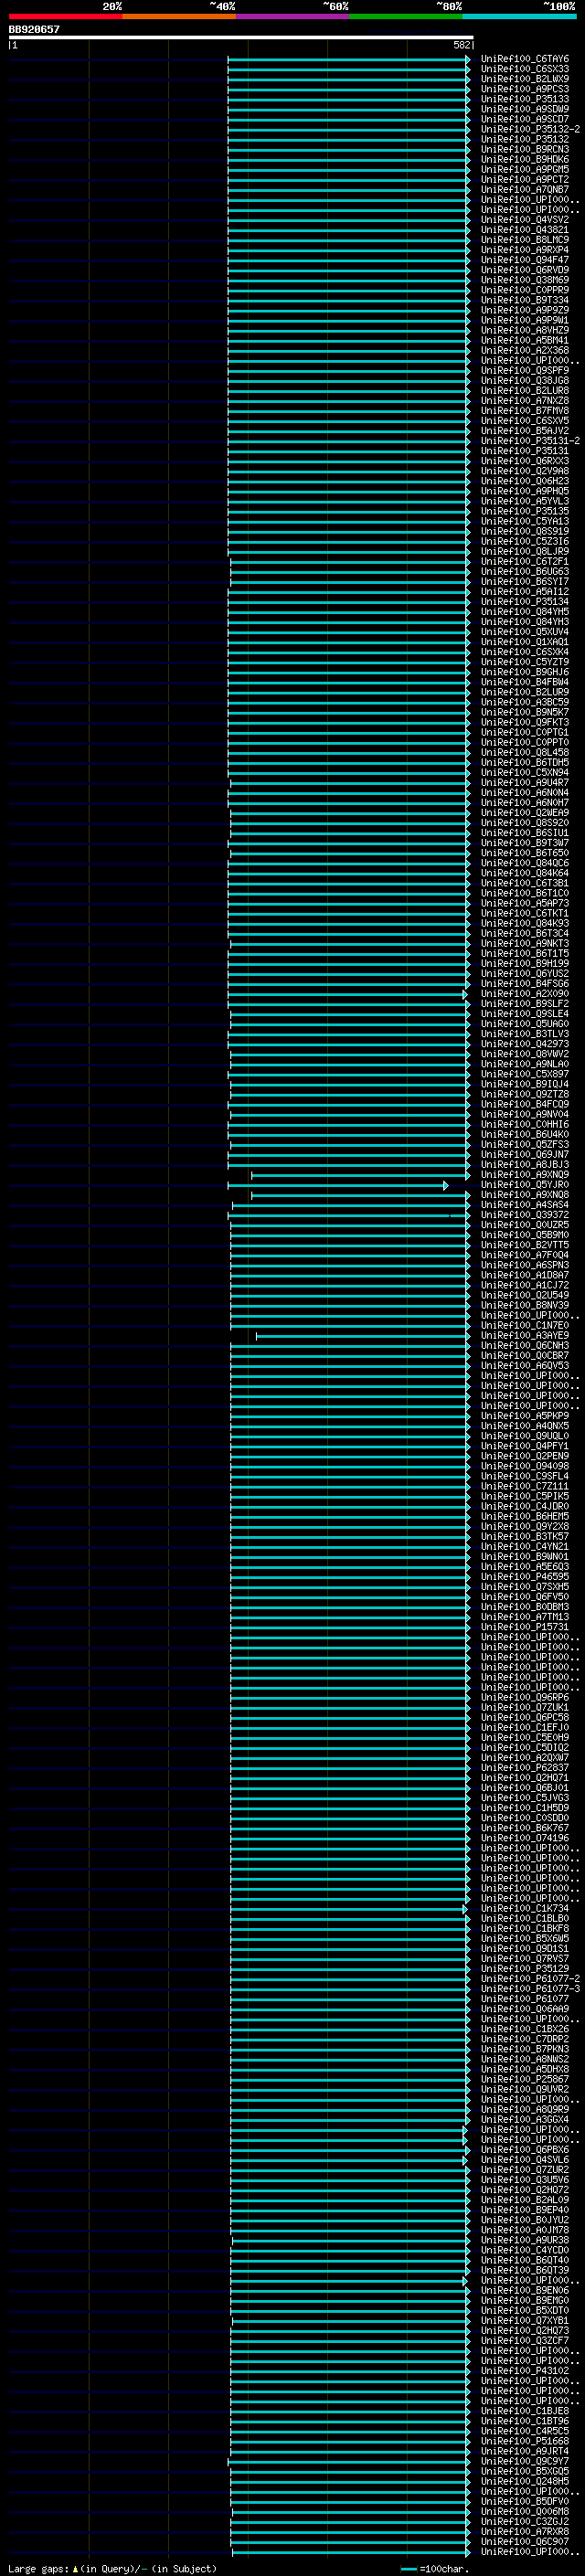Select hit label UniRef100_P35129
The width and height of the screenshot is (585, 2576).
click(525, 1968)
